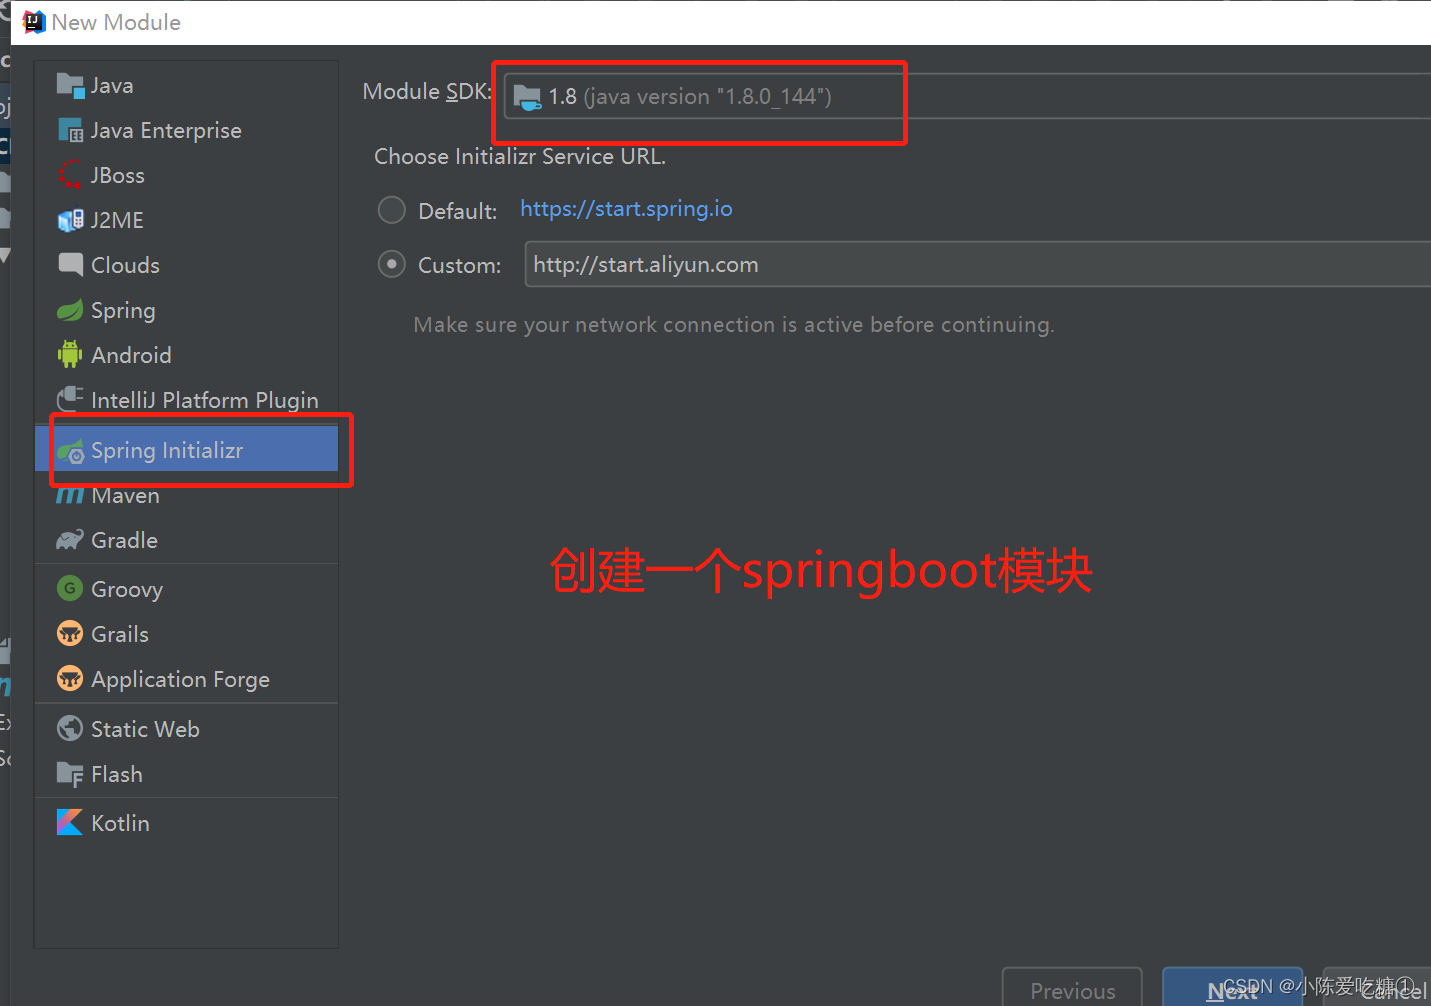Screen dimensions: 1431x1006
Task: Click the IntelliJ logo in title bar
Action: coord(34,22)
